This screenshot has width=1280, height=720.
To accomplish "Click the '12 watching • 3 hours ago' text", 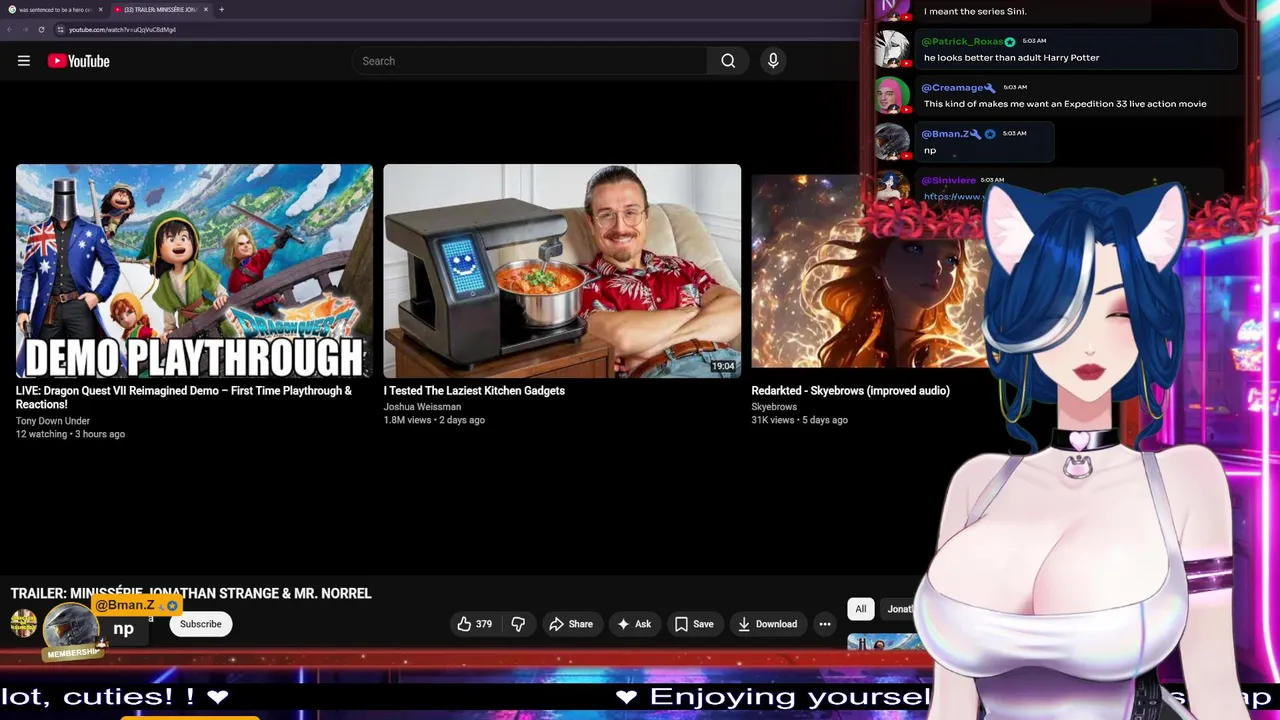I will point(70,434).
